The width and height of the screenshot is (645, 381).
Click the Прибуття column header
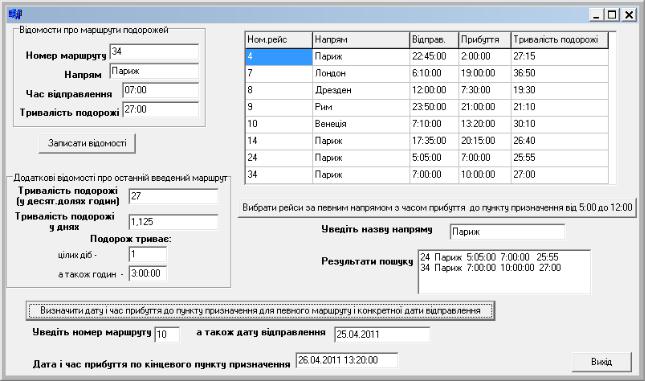485,40
